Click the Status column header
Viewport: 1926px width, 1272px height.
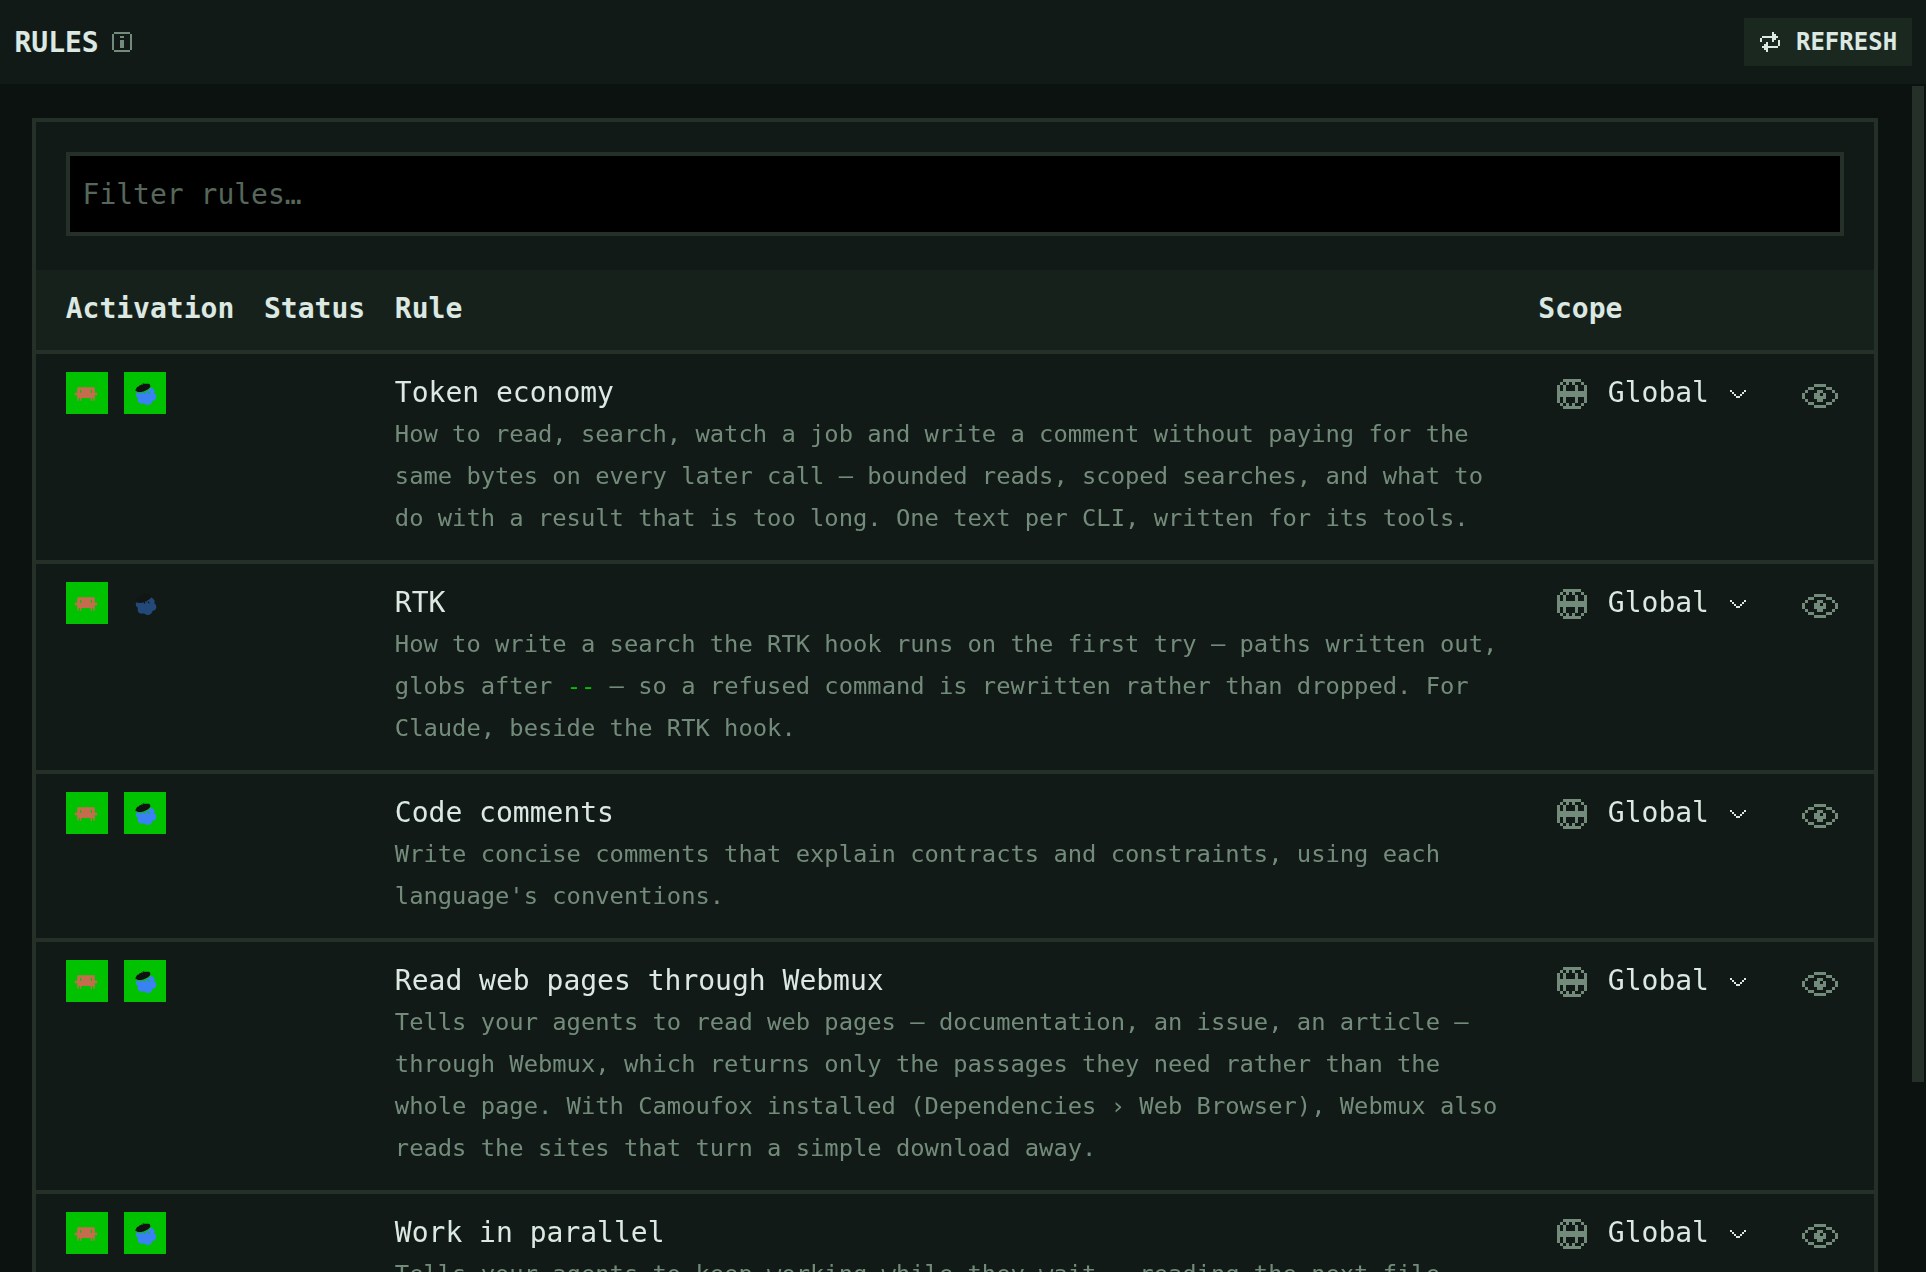314,308
